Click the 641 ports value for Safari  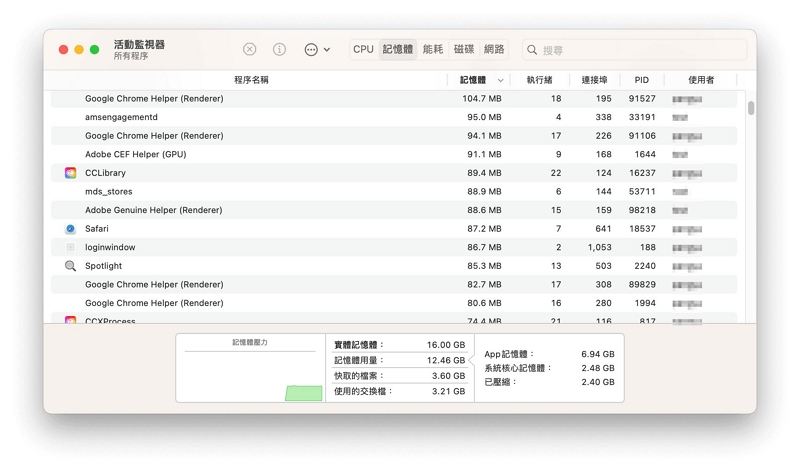click(603, 229)
